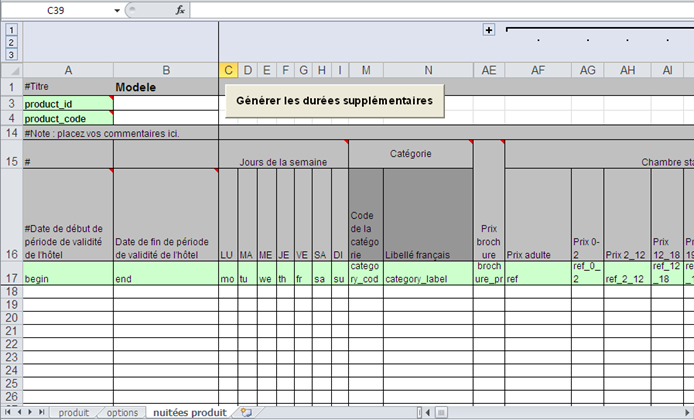Open the Name Box dropdown arrow

coord(117,10)
